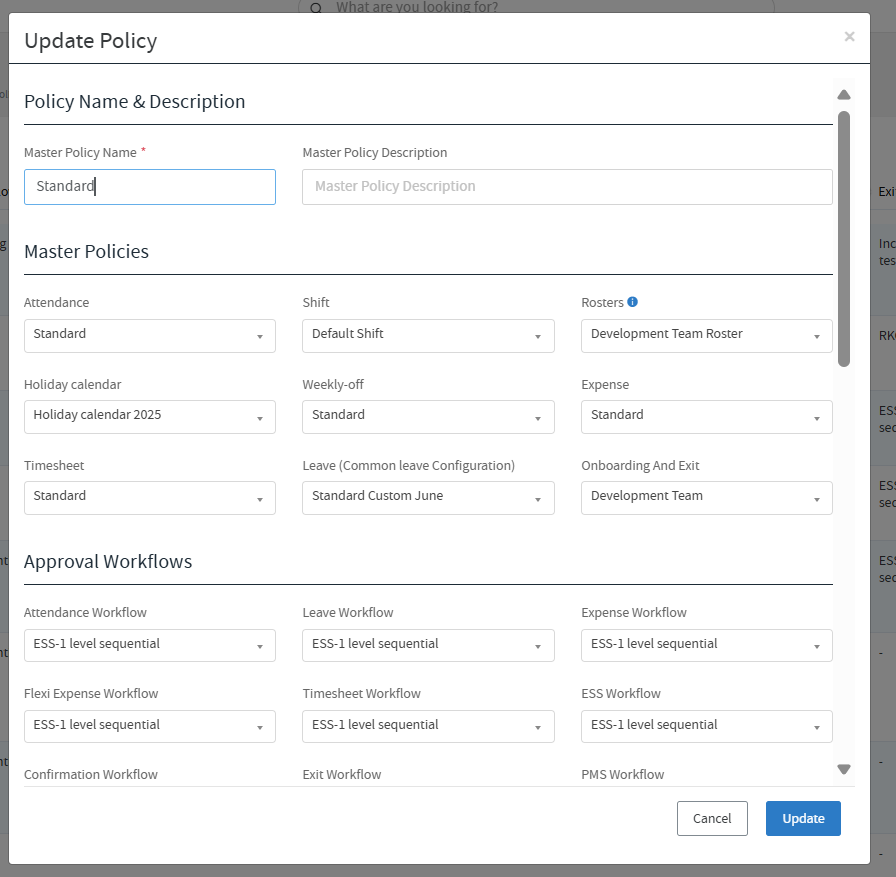Open the Rosters dropdown

click(706, 335)
